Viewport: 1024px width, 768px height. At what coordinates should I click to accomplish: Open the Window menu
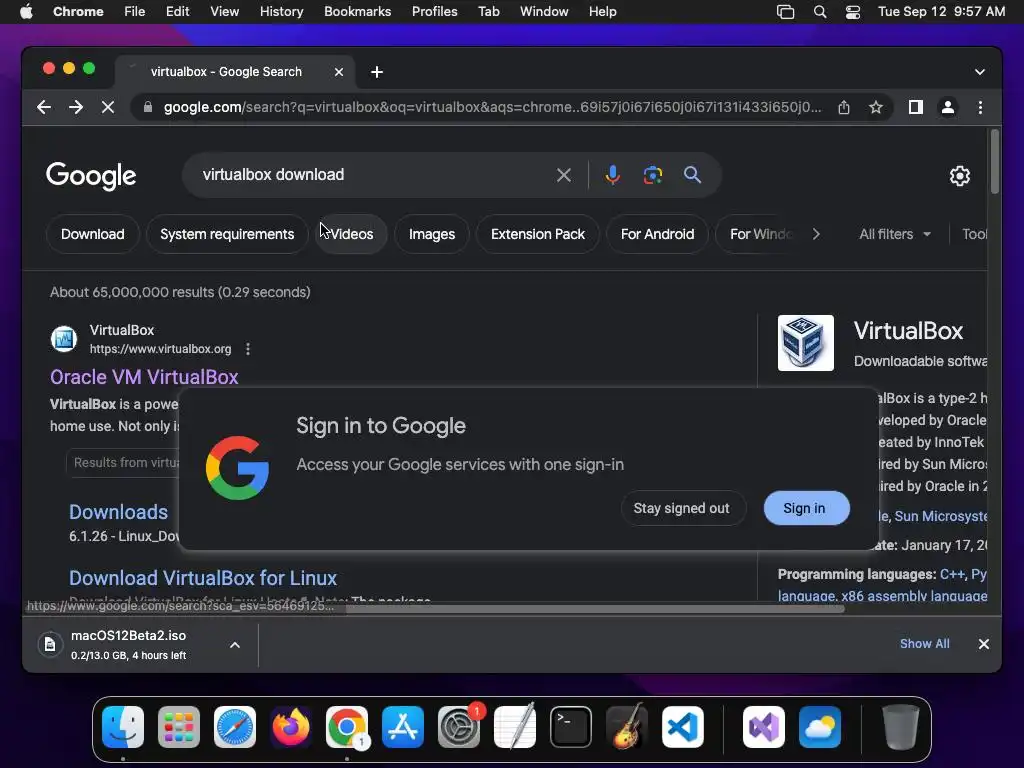coord(544,12)
